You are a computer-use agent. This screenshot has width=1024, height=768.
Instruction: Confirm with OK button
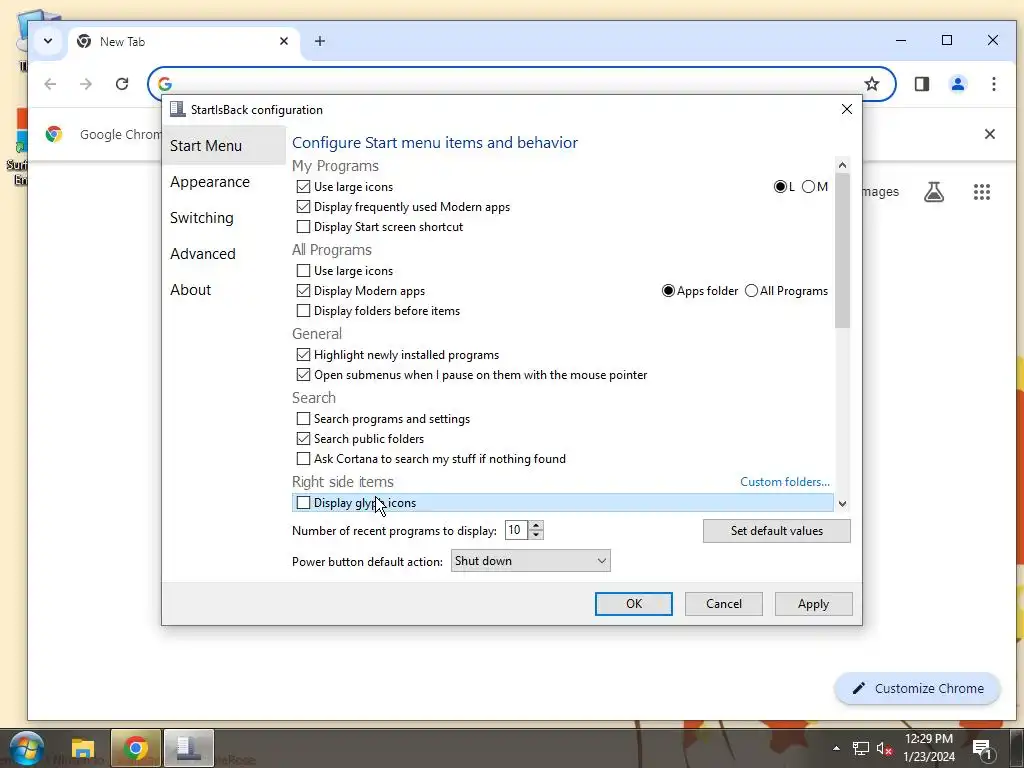coord(633,604)
